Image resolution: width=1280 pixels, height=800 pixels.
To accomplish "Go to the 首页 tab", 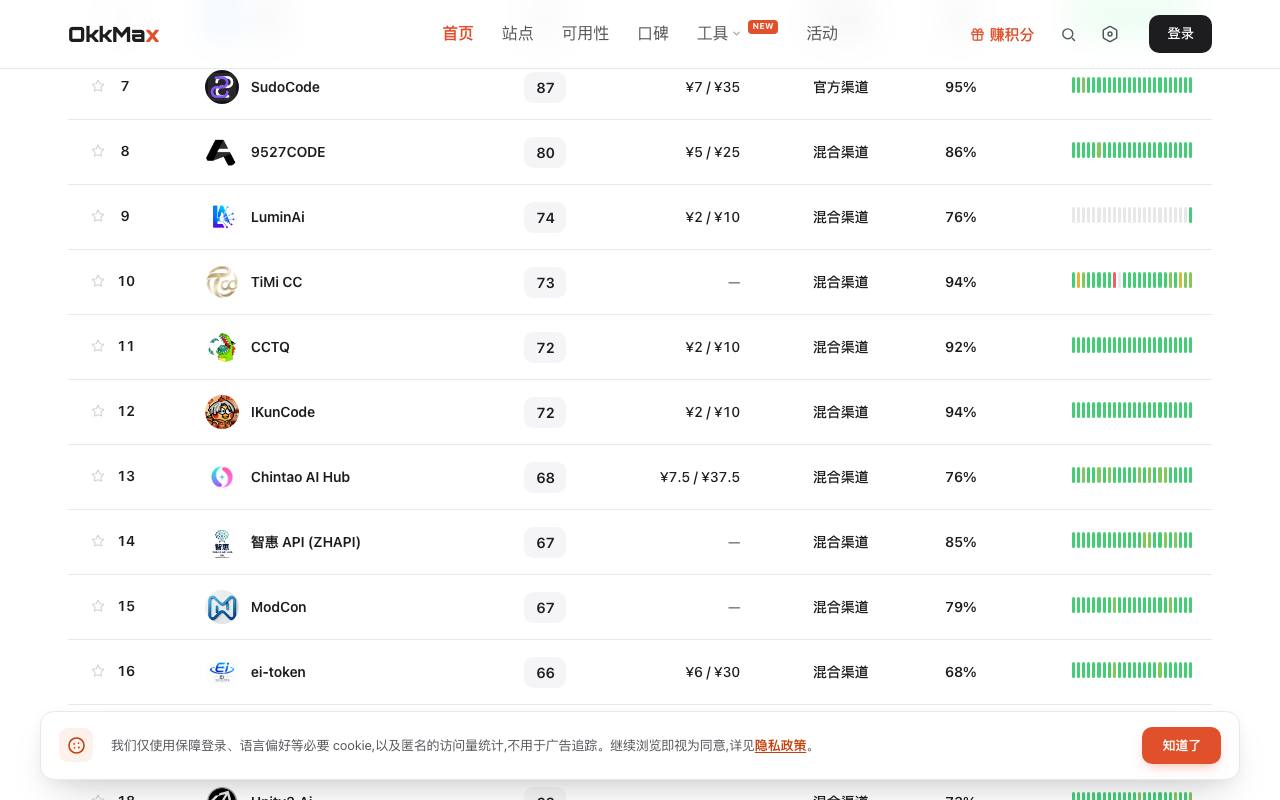I will point(458,34).
